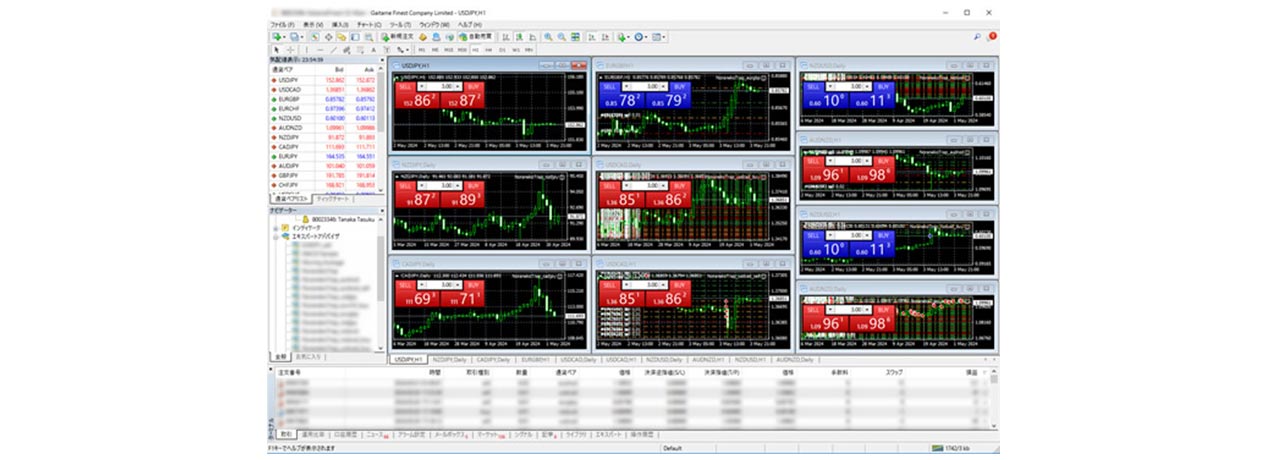
Task: Open the periods clock dropdown
Action: [641, 37]
